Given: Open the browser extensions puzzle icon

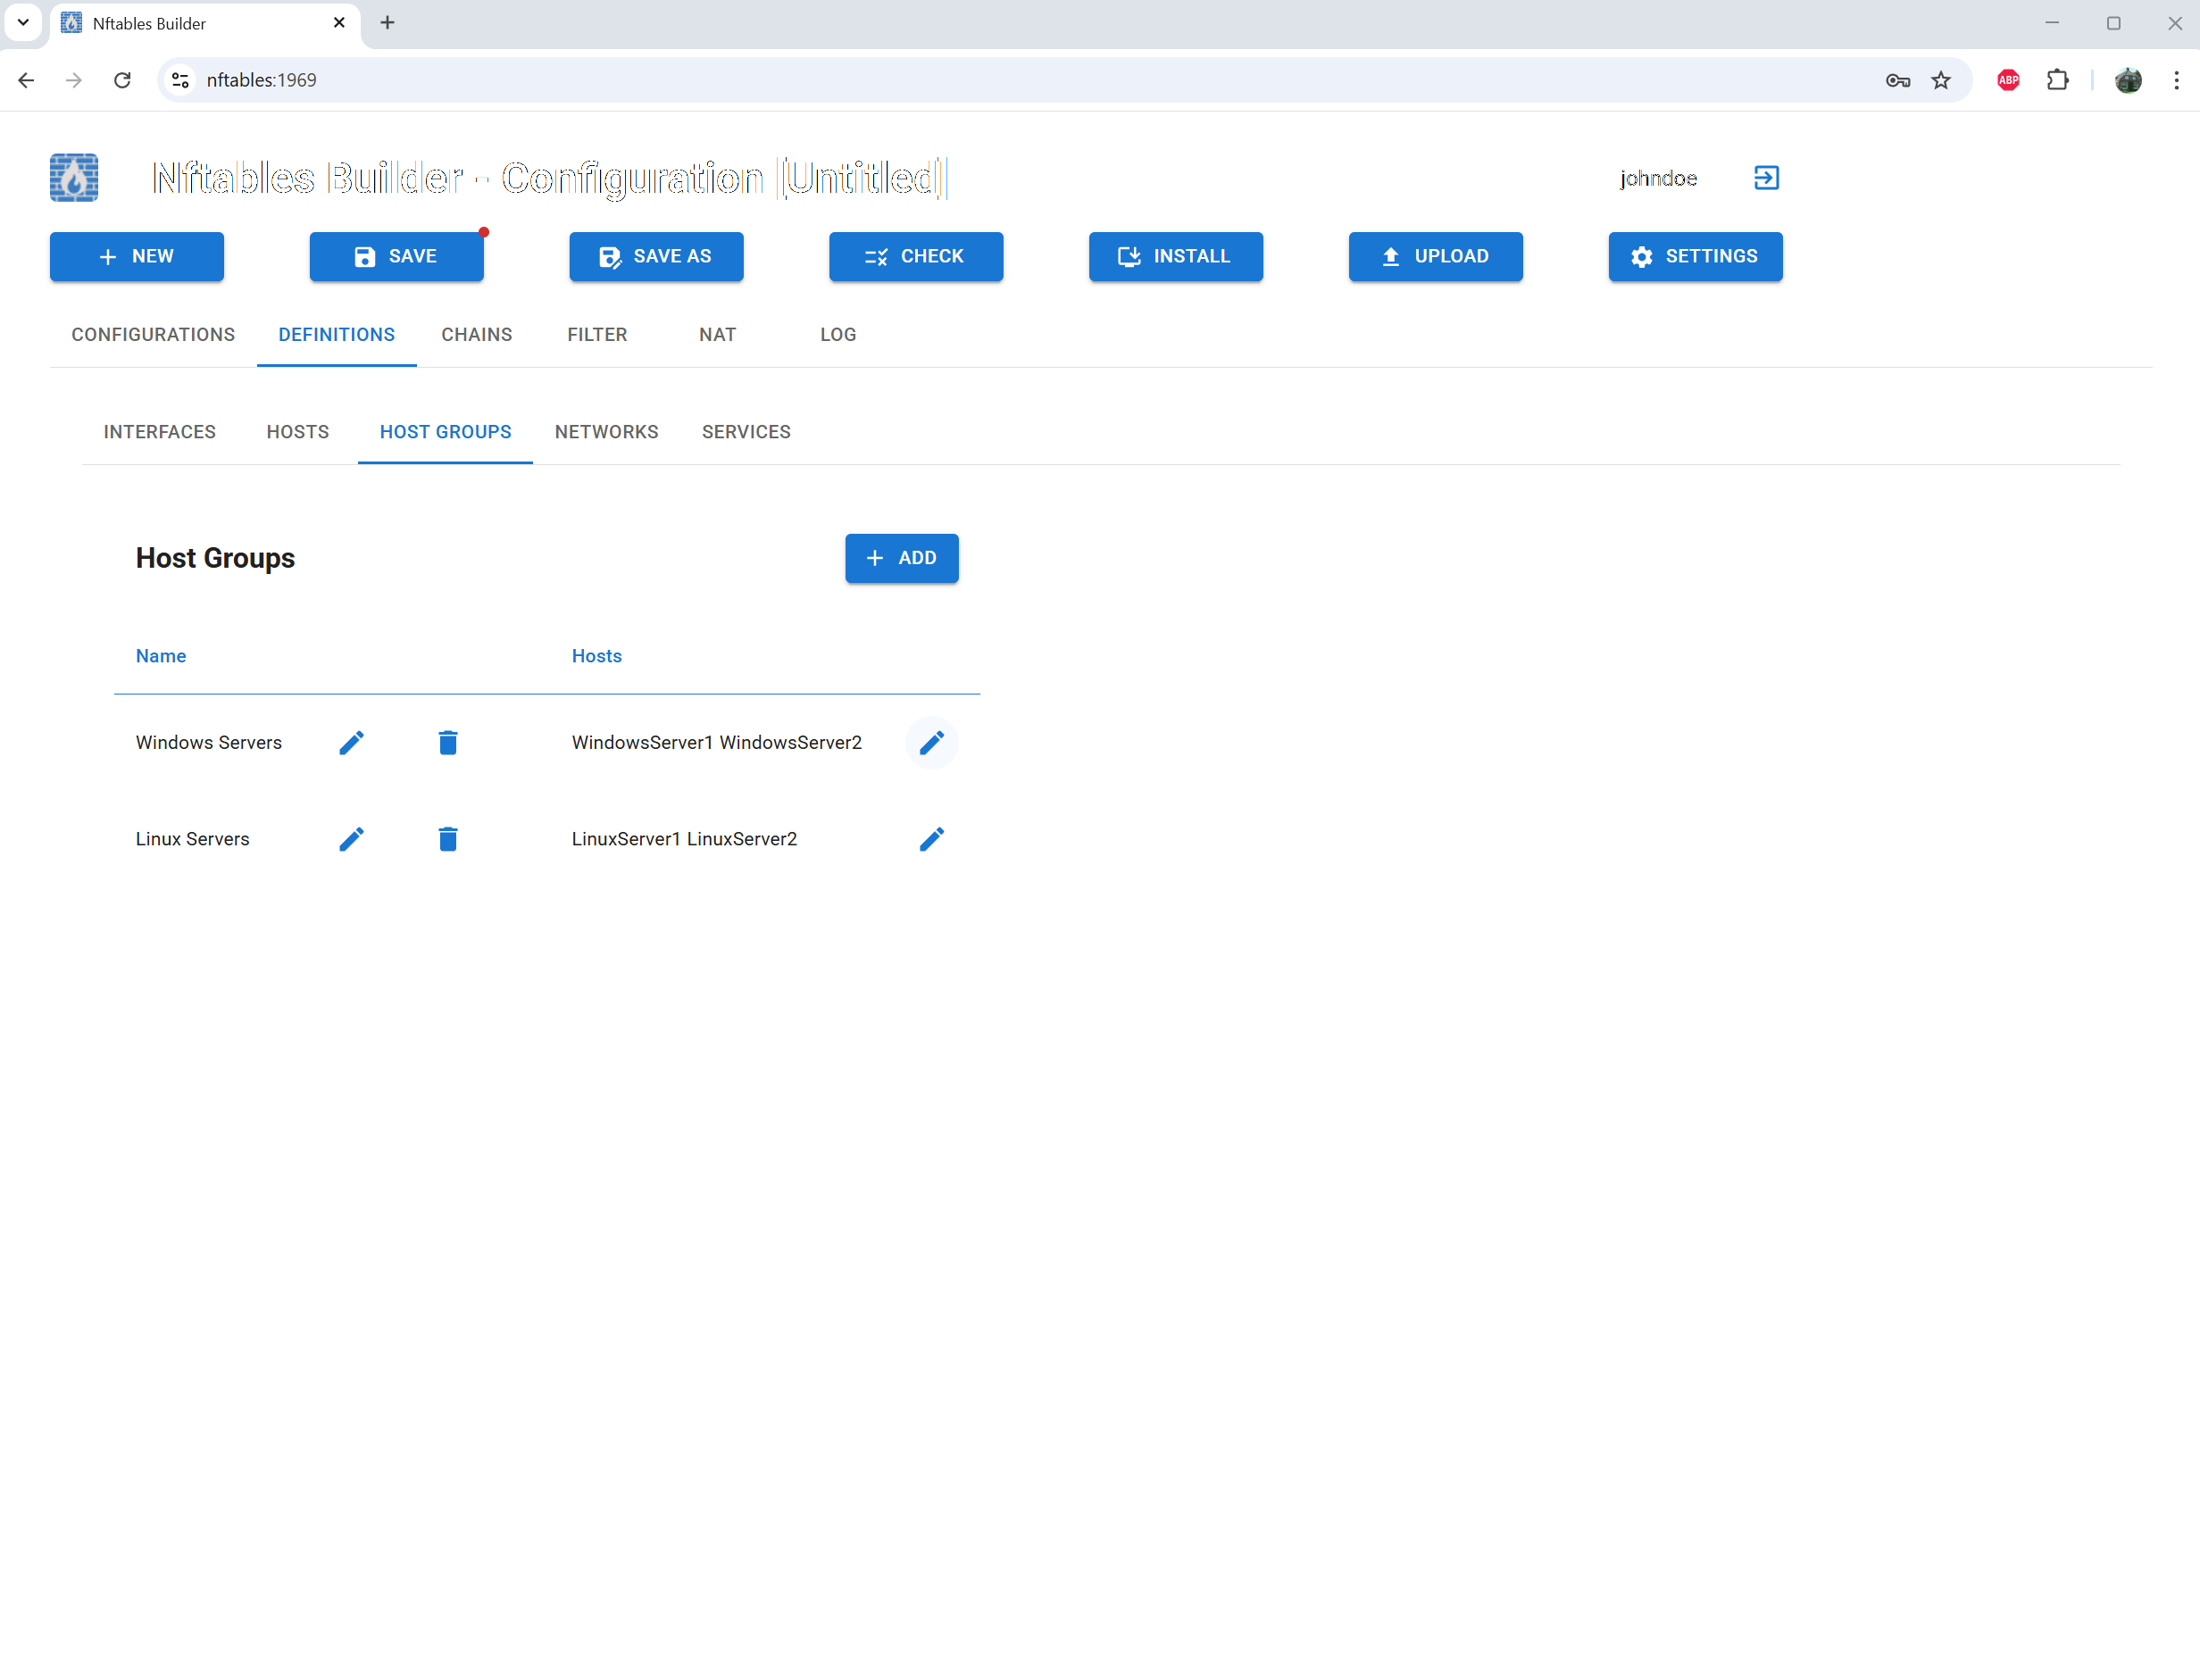Looking at the screenshot, I should (x=2058, y=80).
